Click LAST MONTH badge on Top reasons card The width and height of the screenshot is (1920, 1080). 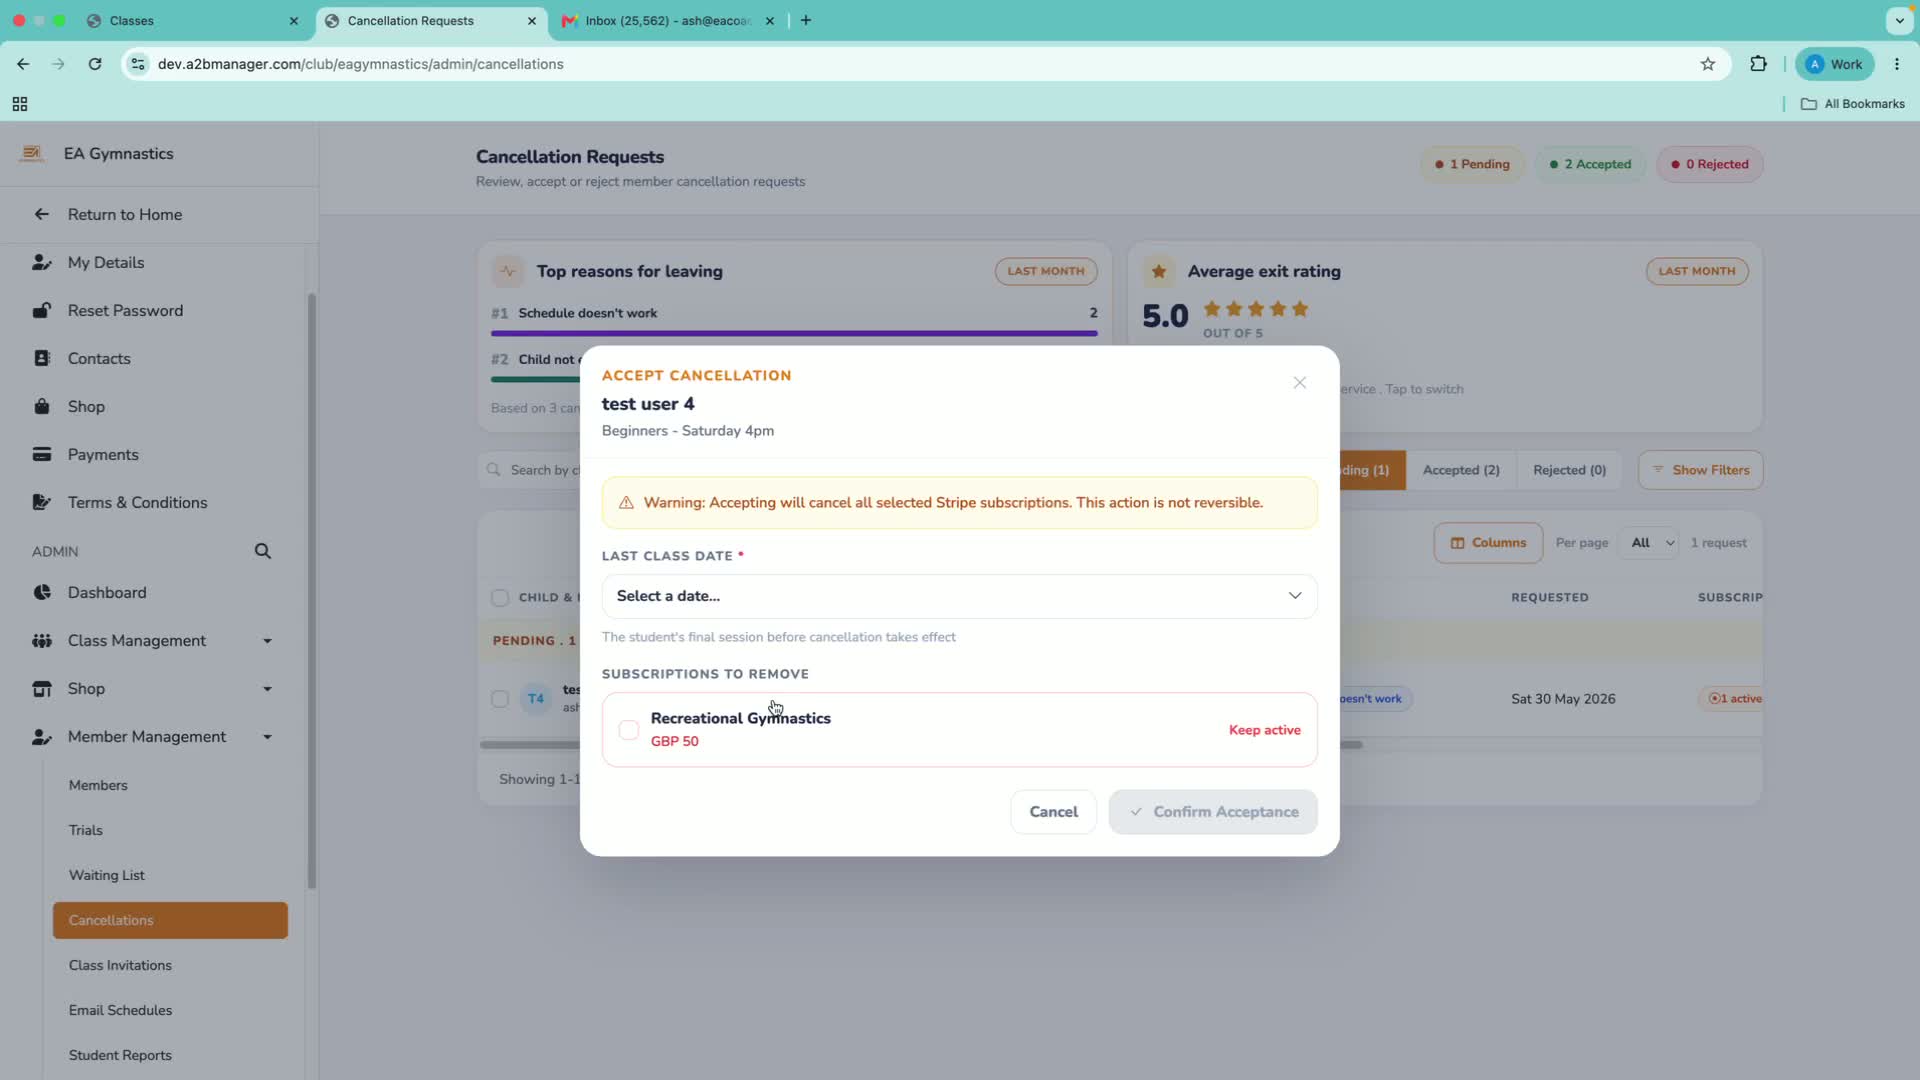click(1046, 271)
